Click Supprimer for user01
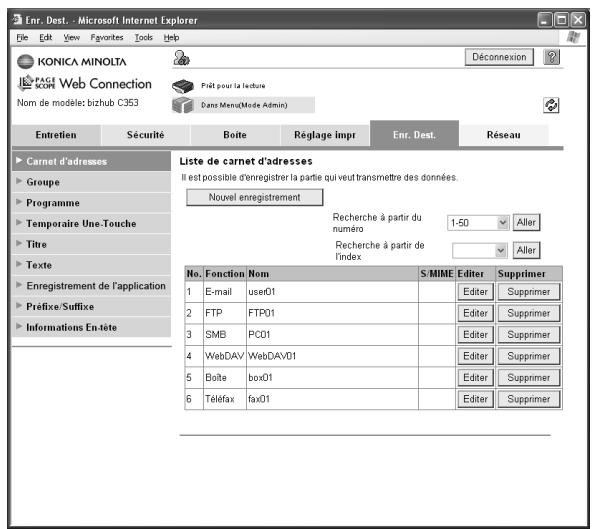Image resolution: width=595 pixels, height=529 pixels. click(x=529, y=292)
